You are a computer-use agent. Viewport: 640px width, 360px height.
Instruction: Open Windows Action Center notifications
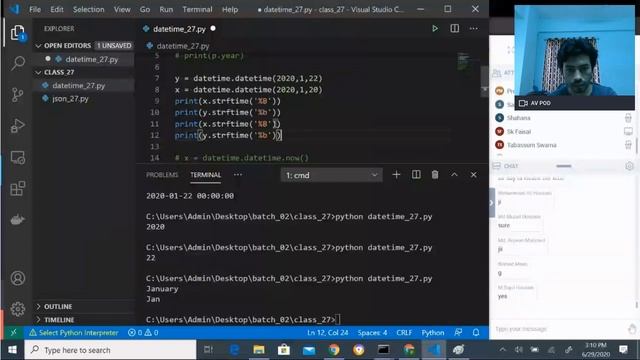tap(623, 350)
